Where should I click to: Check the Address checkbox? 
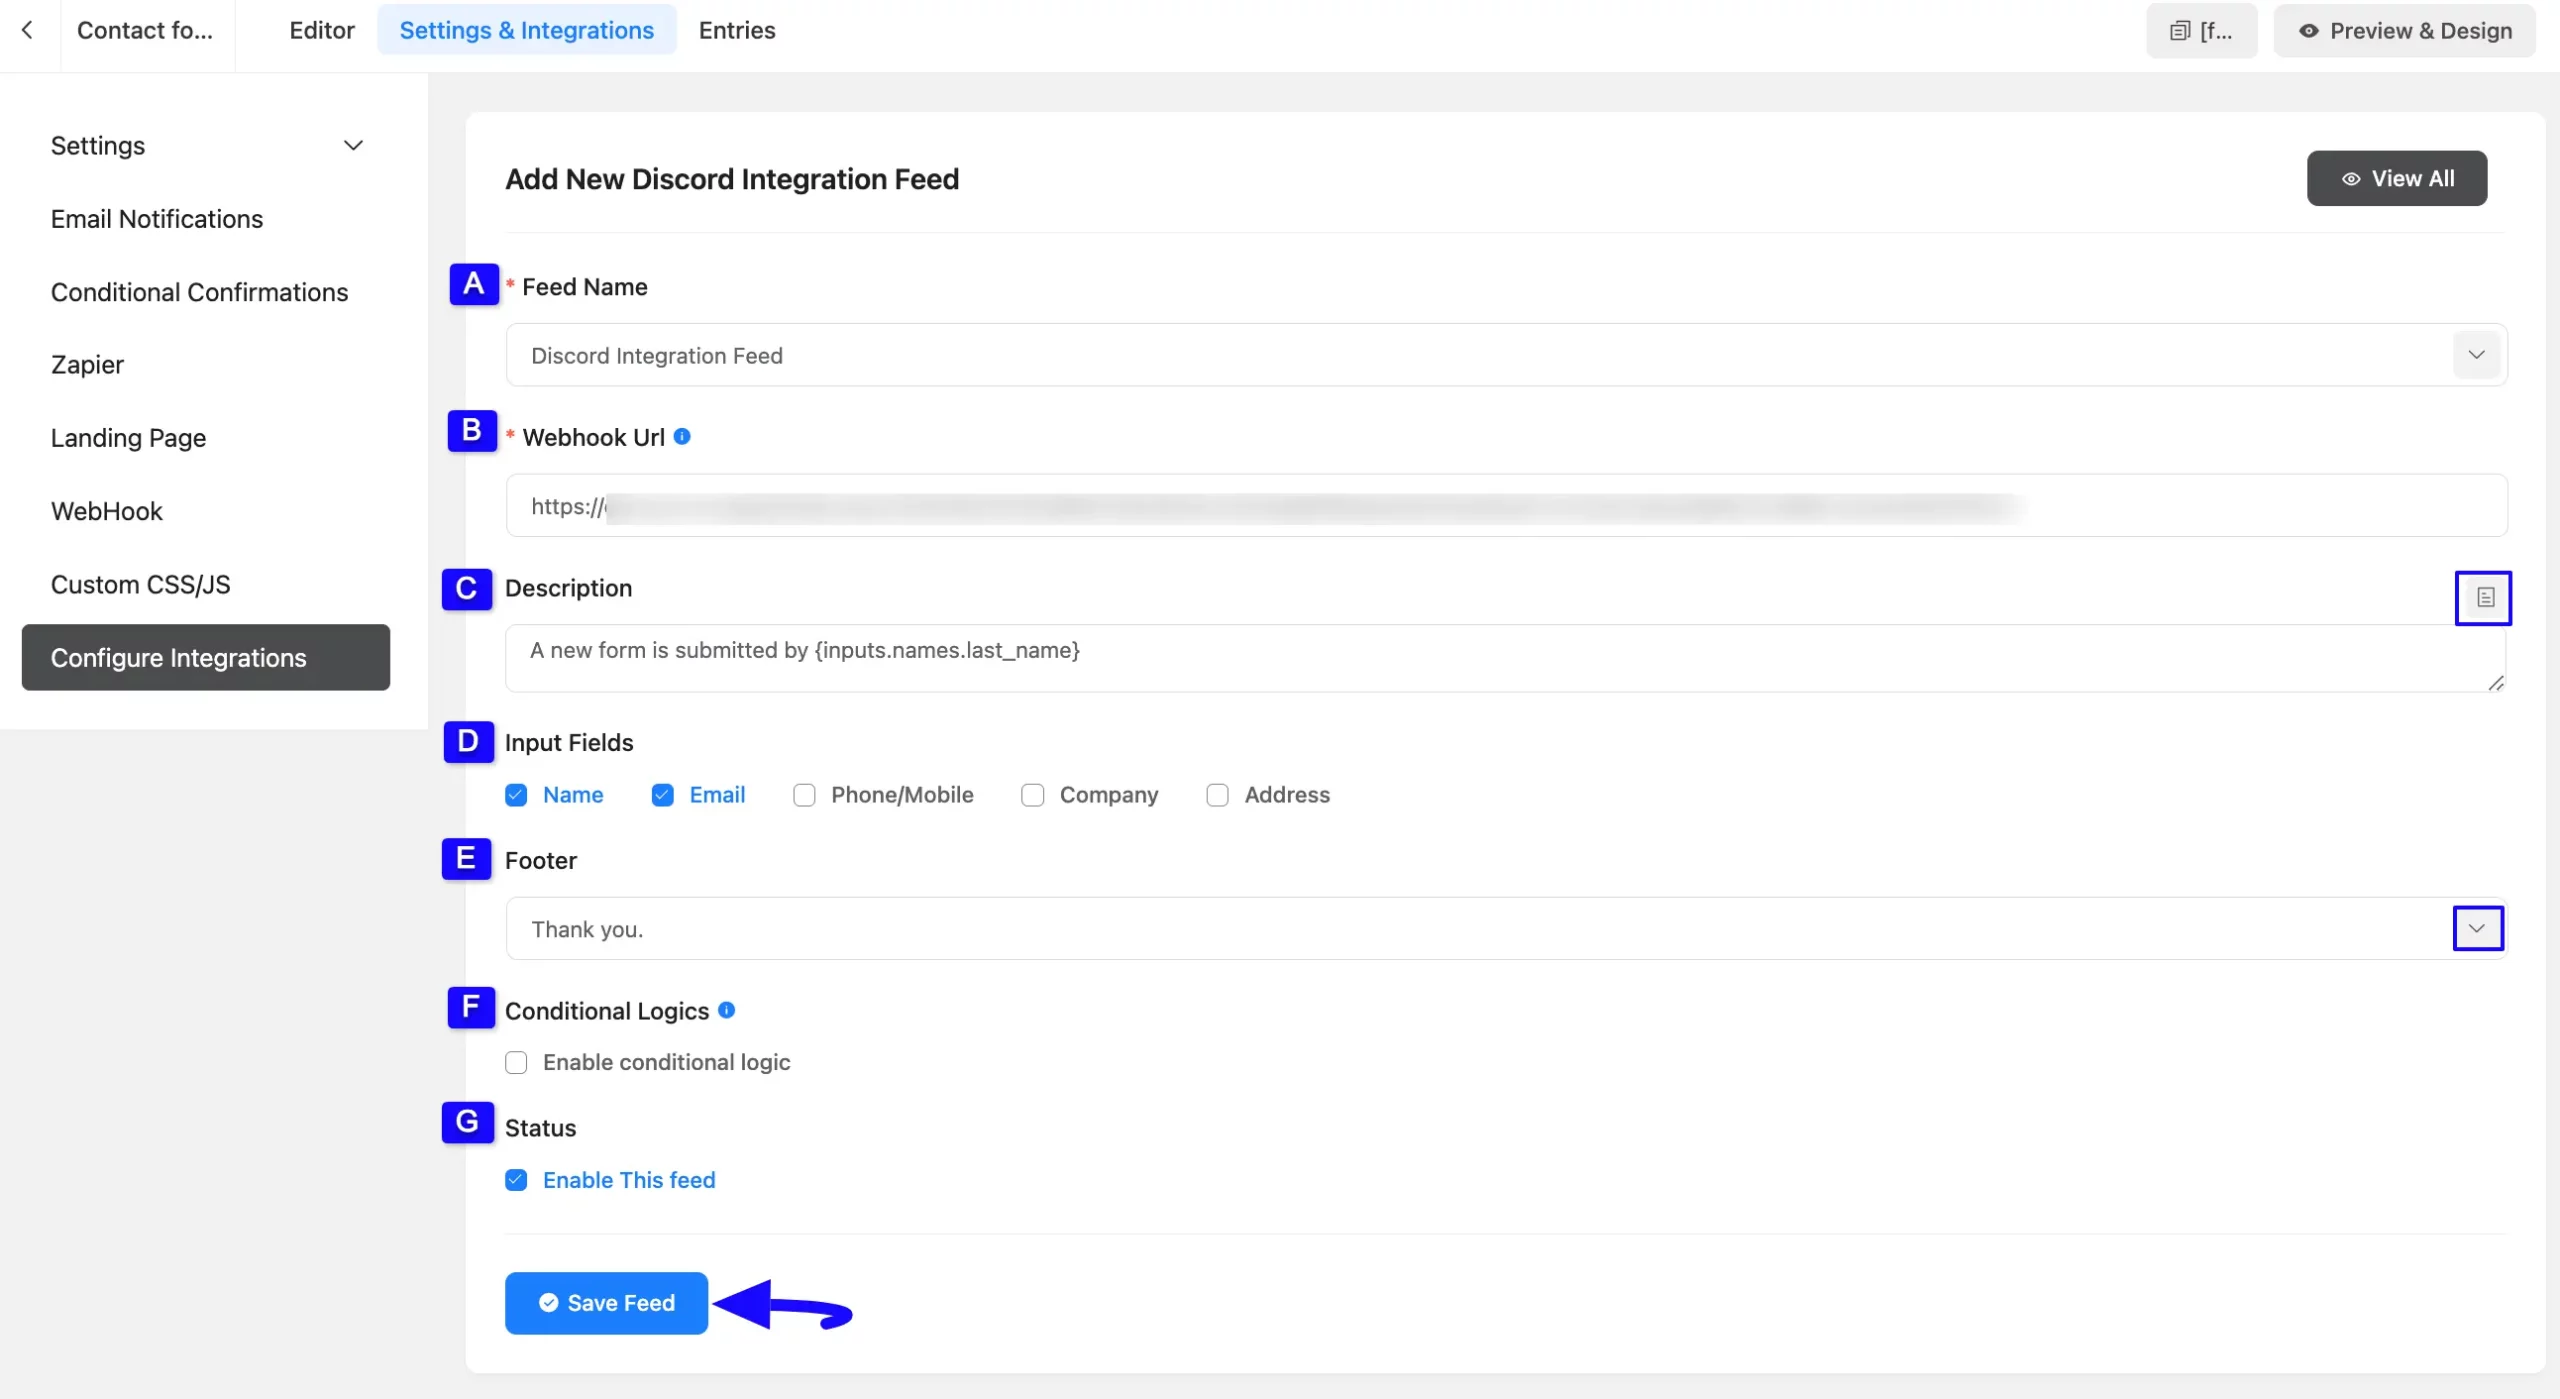pyautogui.click(x=1217, y=795)
